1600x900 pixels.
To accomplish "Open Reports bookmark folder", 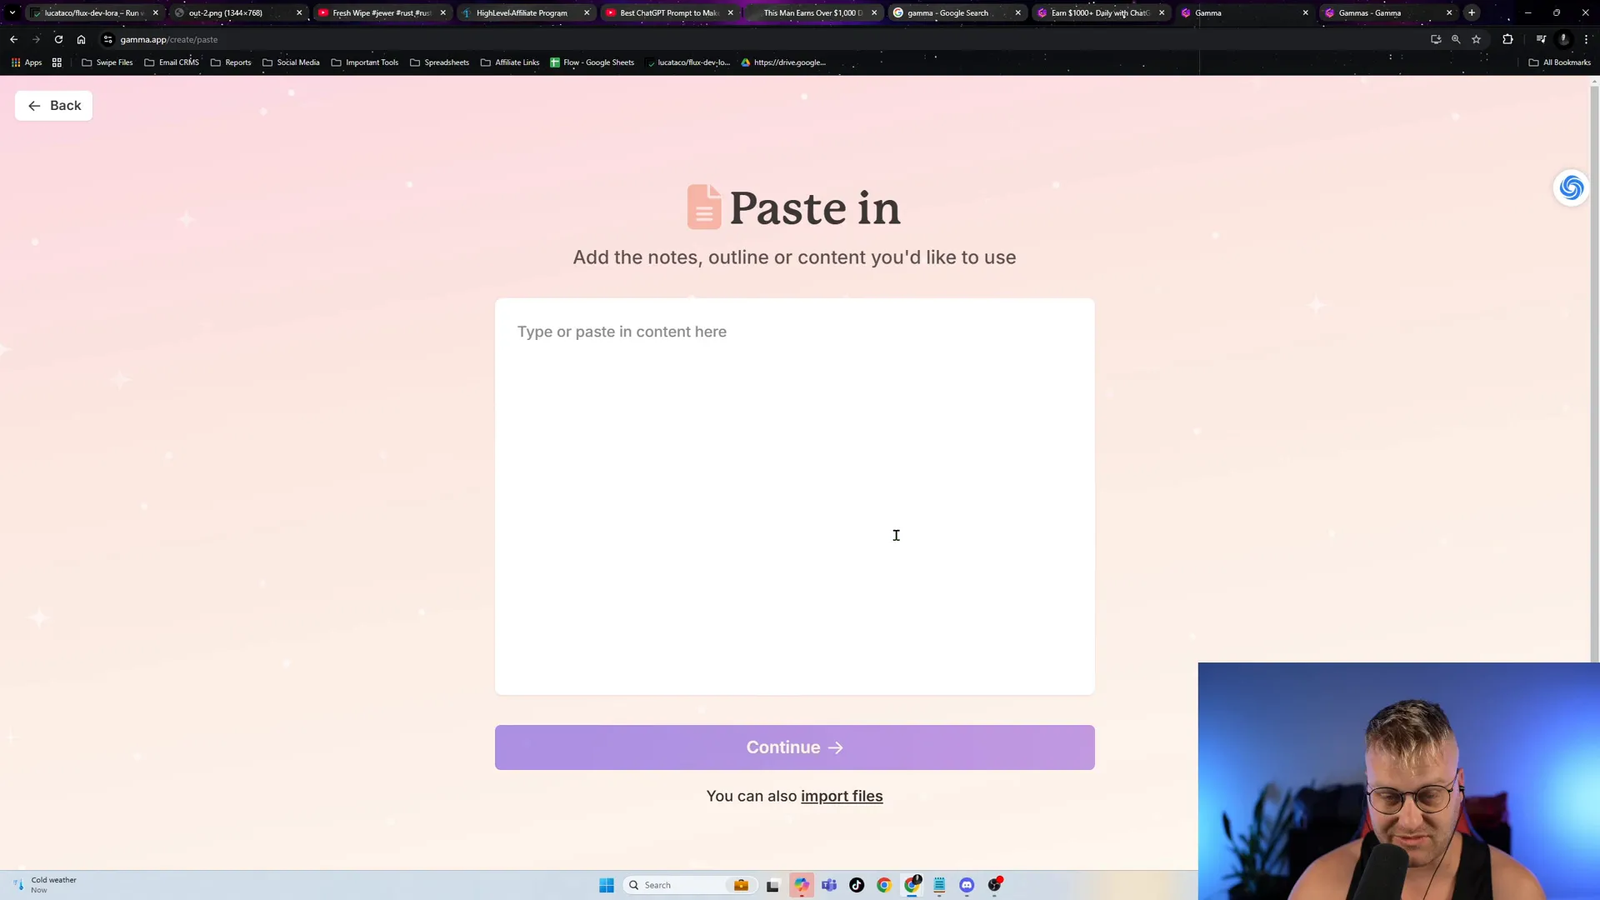I will click(x=231, y=62).
